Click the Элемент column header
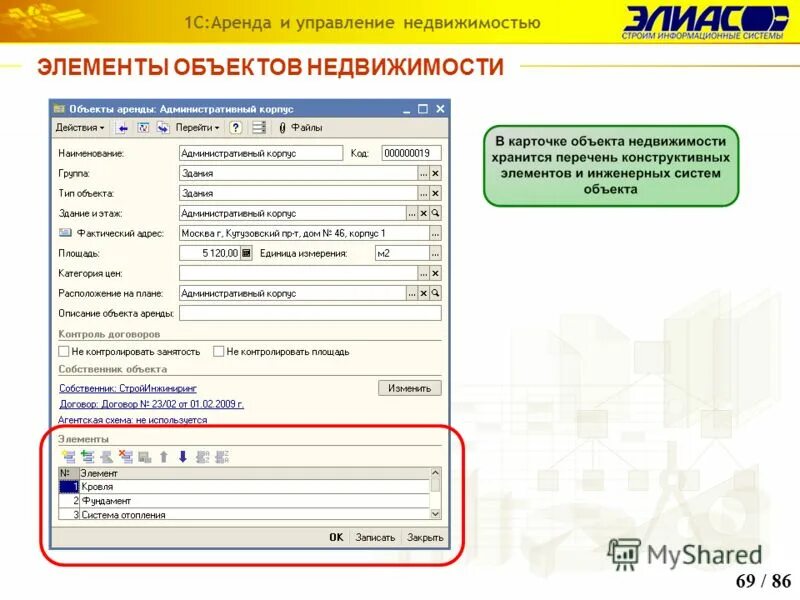 pos(255,473)
